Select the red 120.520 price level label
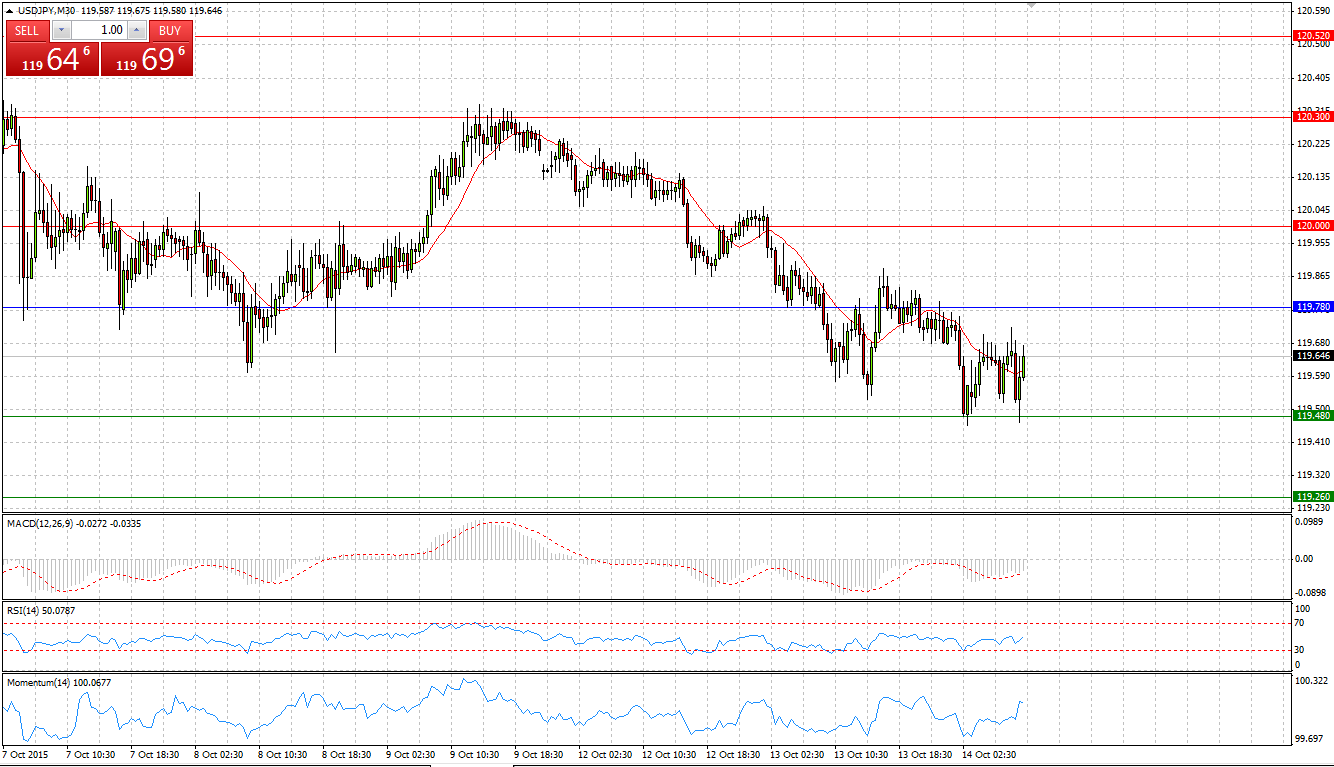 (x=1312, y=35)
